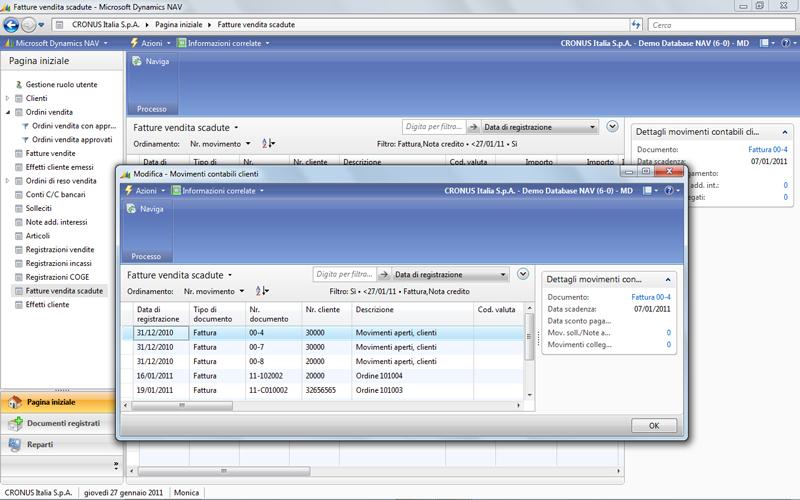Click the browser-style back arrow button

pyautogui.click(x=12, y=23)
